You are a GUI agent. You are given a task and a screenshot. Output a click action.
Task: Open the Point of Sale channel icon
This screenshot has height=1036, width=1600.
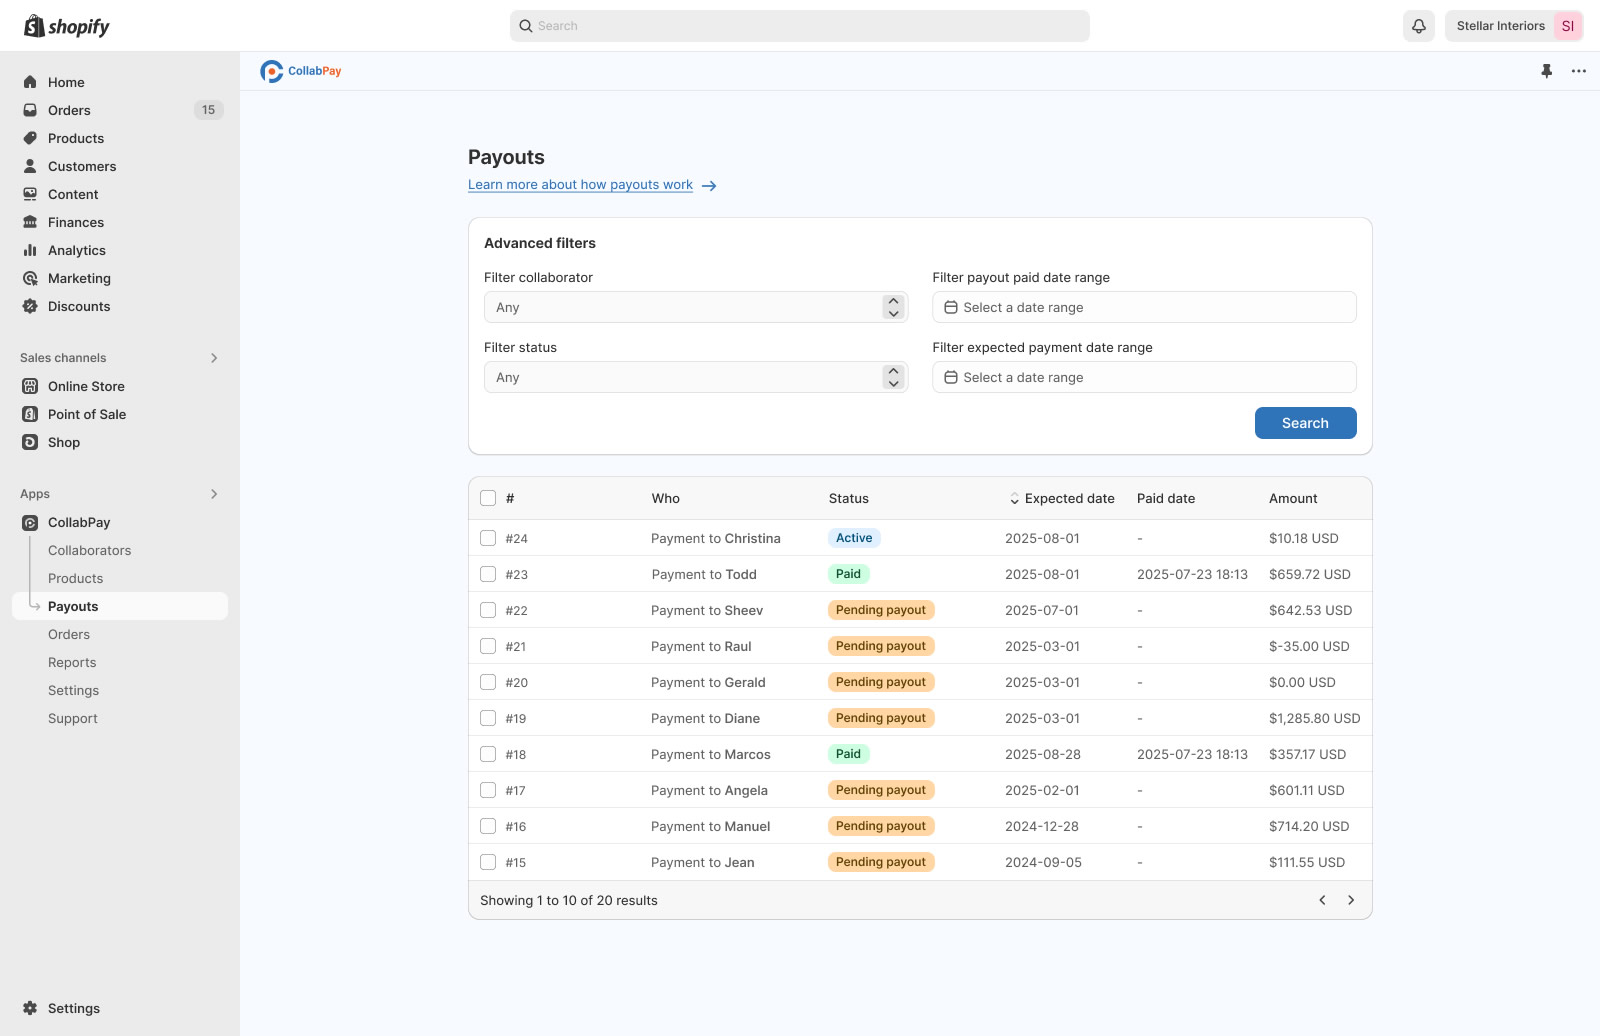click(30, 414)
